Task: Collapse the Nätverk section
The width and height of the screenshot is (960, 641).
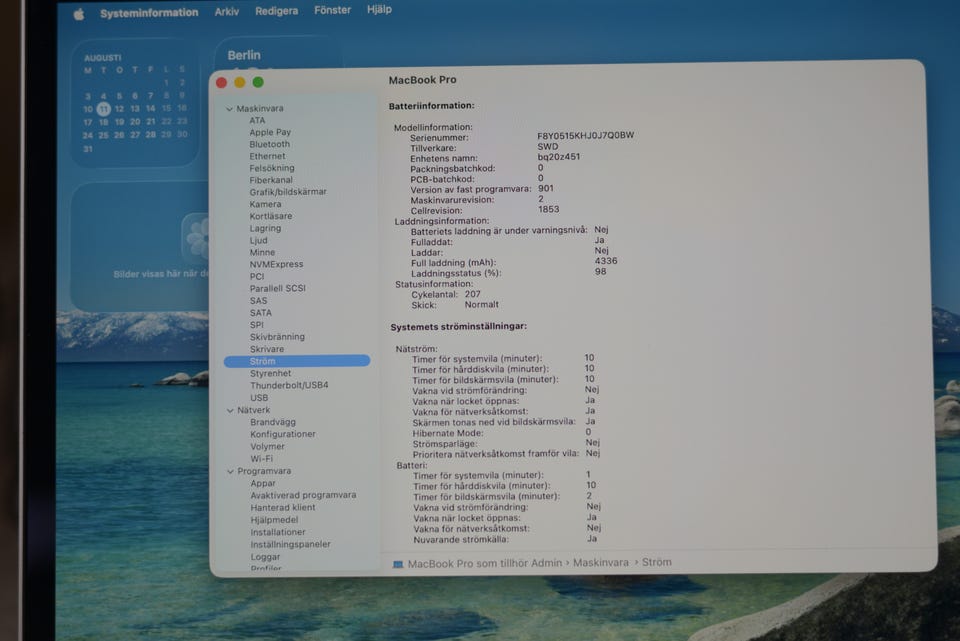Action: 230,411
